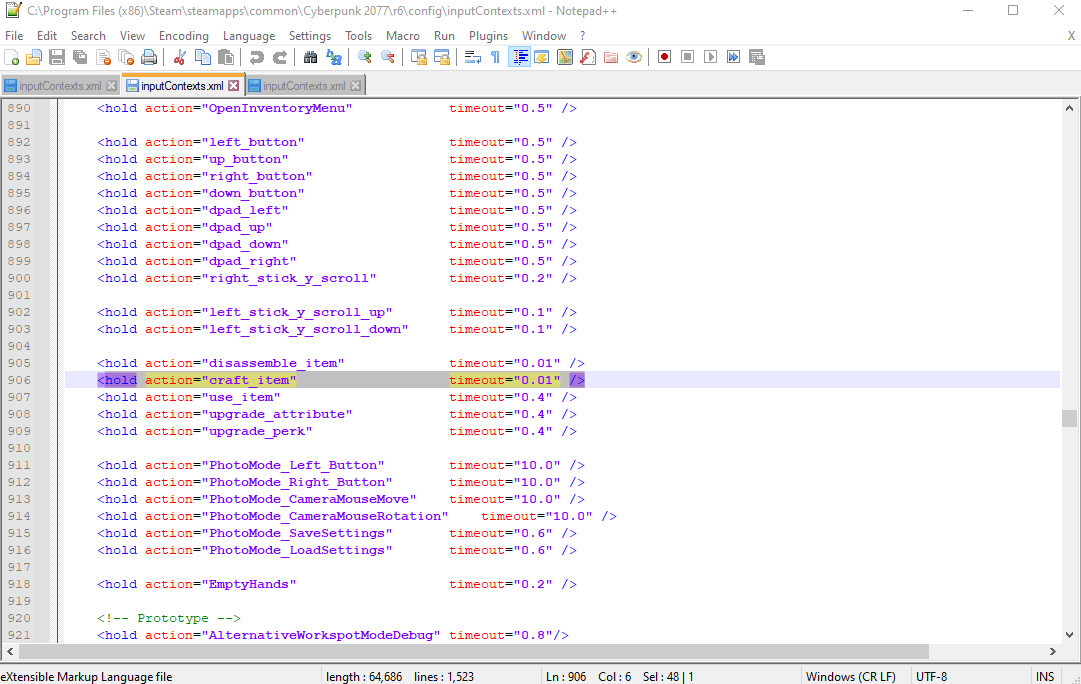The width and height of the screenshot is (1081, 684).
Task: Close the third inputContexts.xml tab
Action: [355, 86]
